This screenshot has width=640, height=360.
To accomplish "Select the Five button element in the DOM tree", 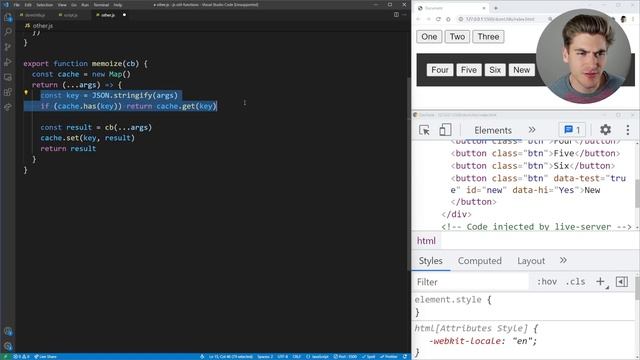I will coord(535,153).
